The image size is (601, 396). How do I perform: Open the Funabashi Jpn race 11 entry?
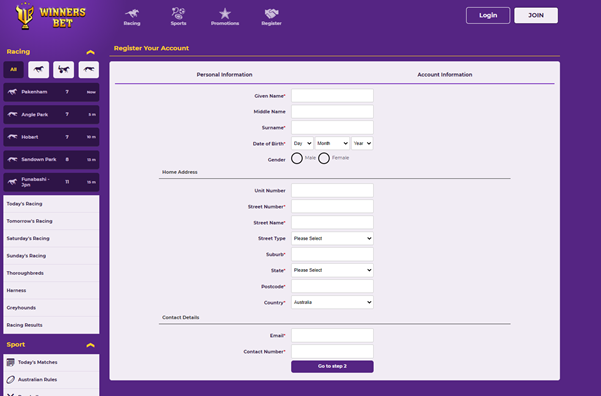(51, 182)
